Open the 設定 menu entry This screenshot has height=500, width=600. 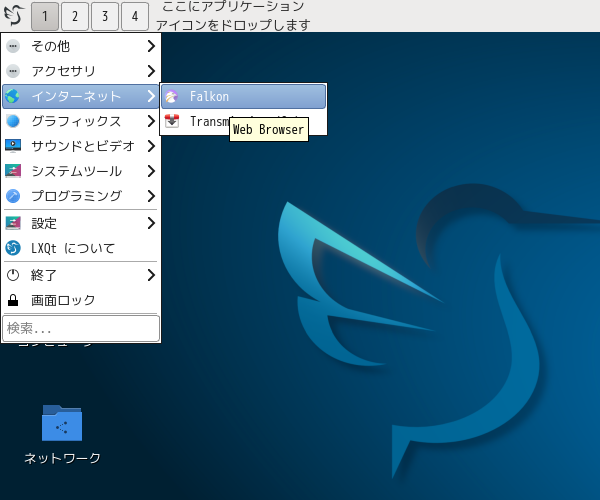pos(81,223)
